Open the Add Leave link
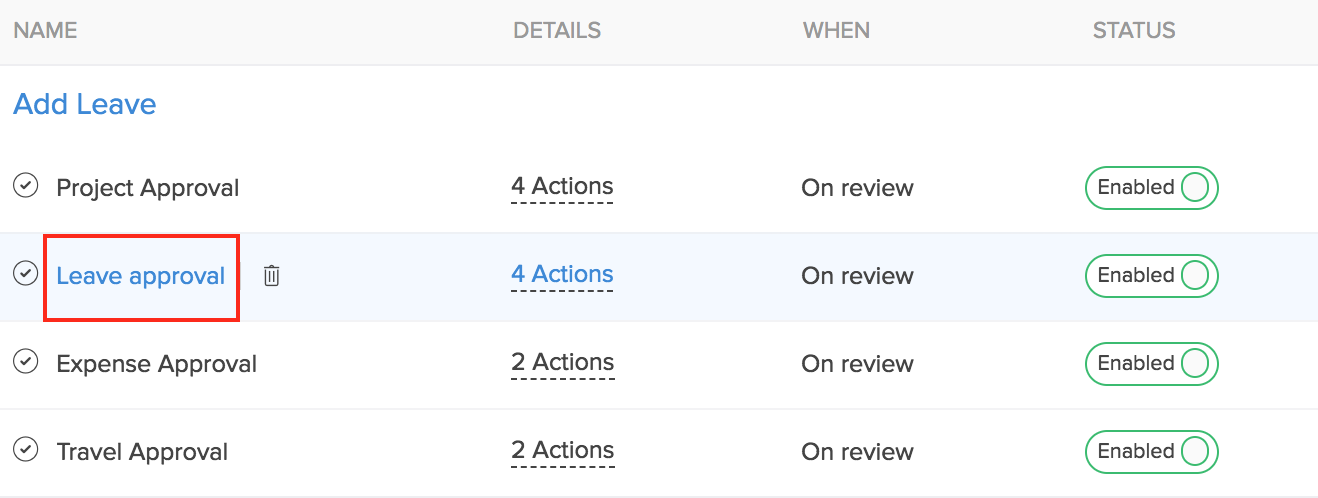The height and width of the screenshot is (498, 1318). tap(85, 104)
